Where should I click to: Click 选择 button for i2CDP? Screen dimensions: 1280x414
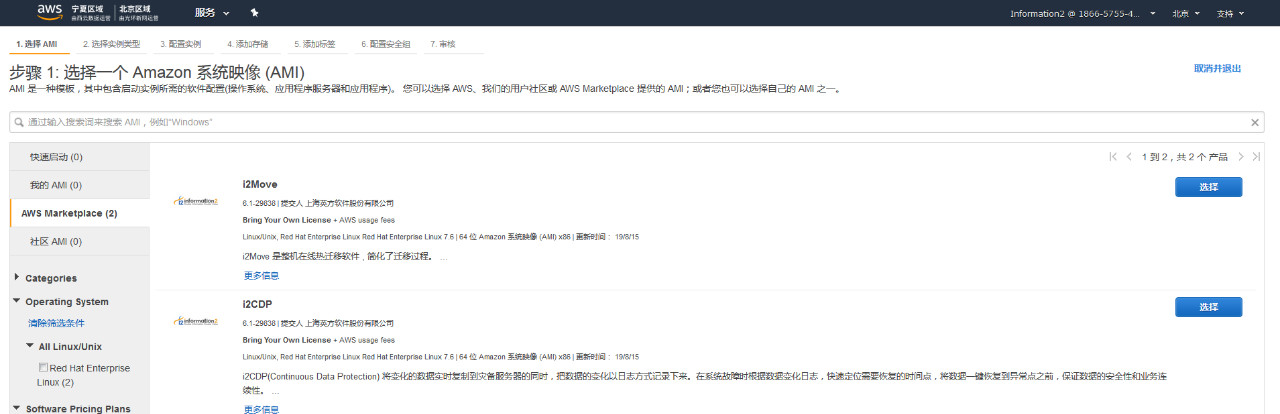[x=1208, y=307]
